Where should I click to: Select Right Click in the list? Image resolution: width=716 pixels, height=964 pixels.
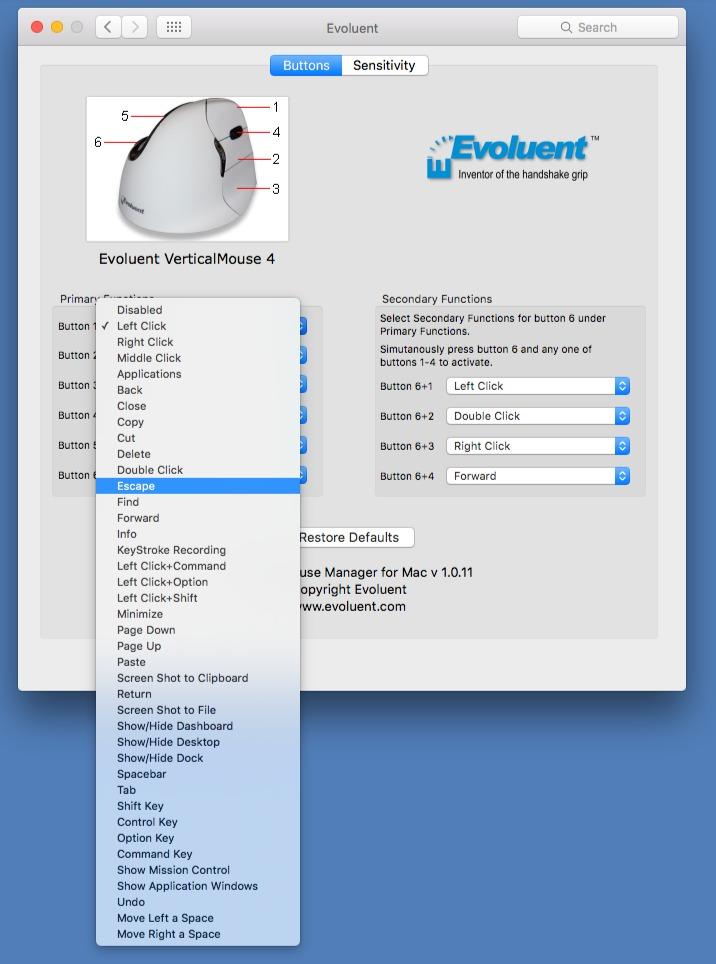[x=198, y=342]
